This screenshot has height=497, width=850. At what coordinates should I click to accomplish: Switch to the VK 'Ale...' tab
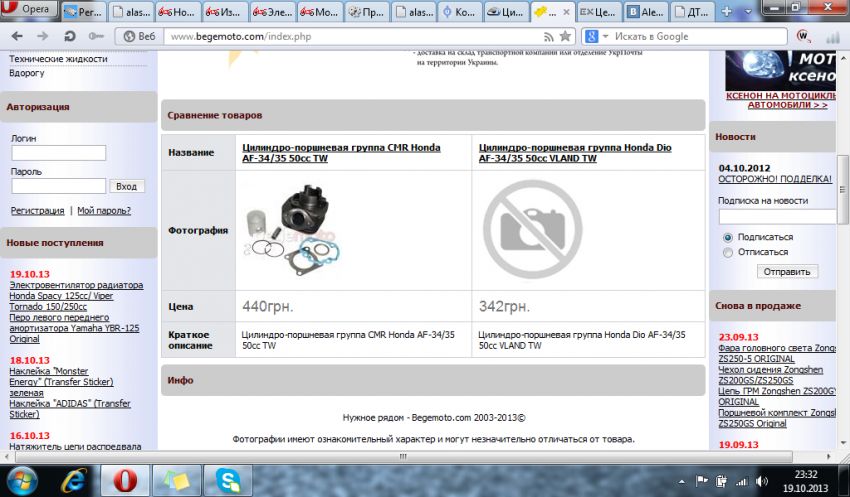click(646, 11)
